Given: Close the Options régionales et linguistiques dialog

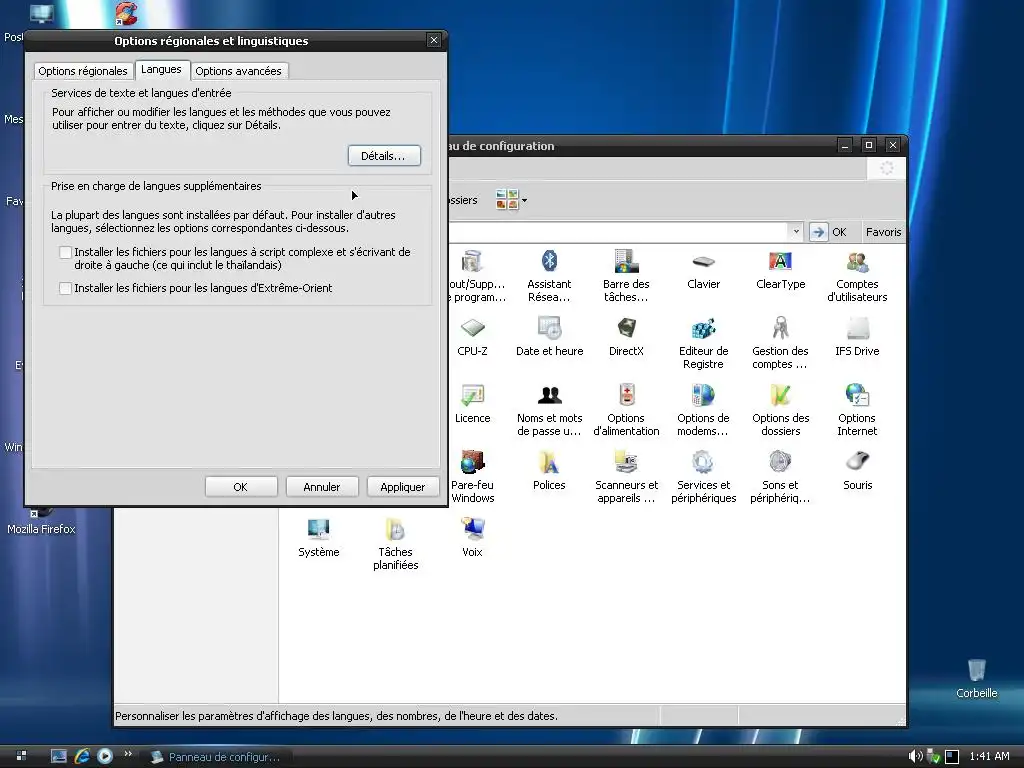Looking at the screenshot, I should tap(434, 40).
